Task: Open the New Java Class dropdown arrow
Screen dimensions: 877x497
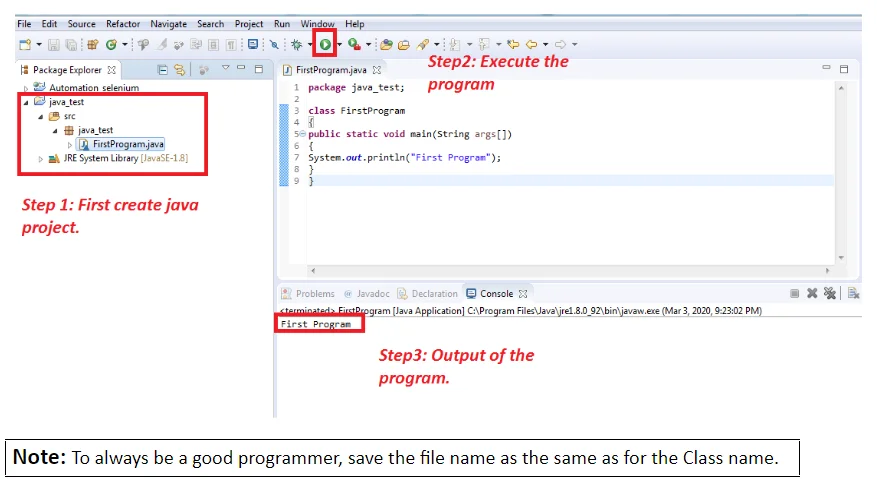Action: click(x=125, y=45)
